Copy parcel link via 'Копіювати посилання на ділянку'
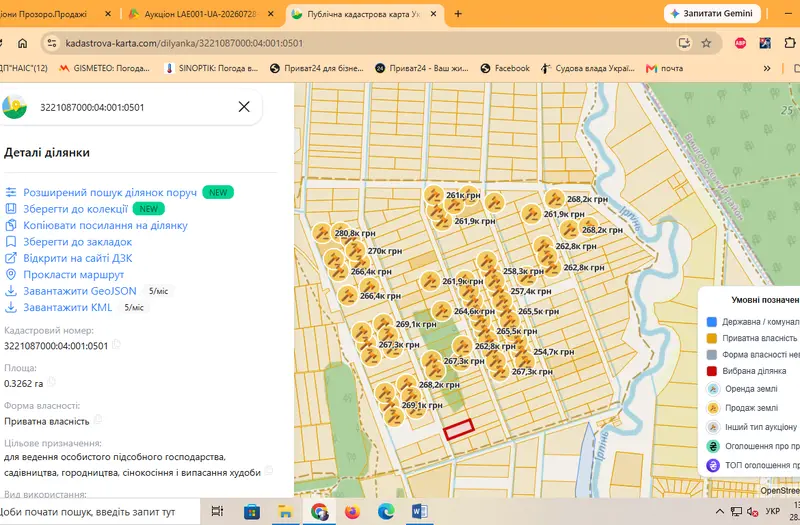 (105, 225)
